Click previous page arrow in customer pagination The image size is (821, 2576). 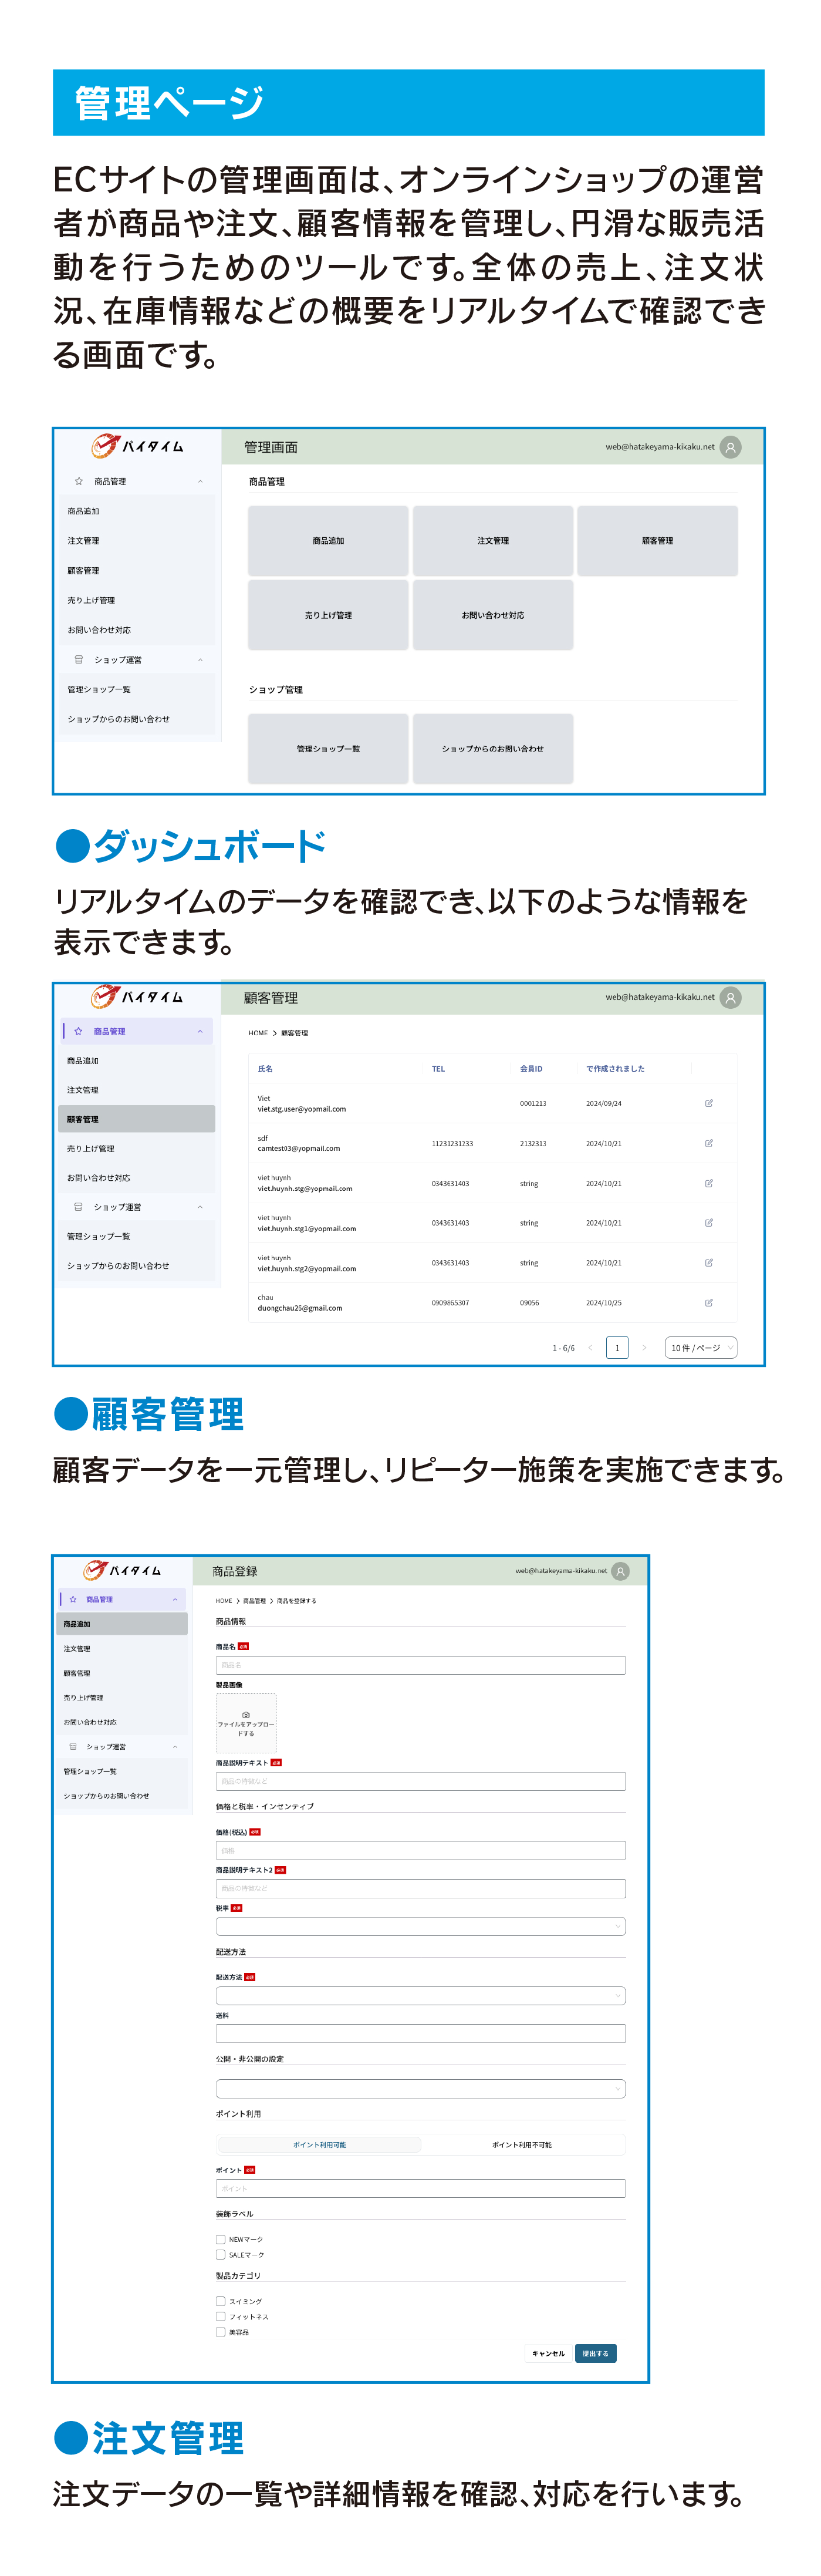[x=590, y=1348]
